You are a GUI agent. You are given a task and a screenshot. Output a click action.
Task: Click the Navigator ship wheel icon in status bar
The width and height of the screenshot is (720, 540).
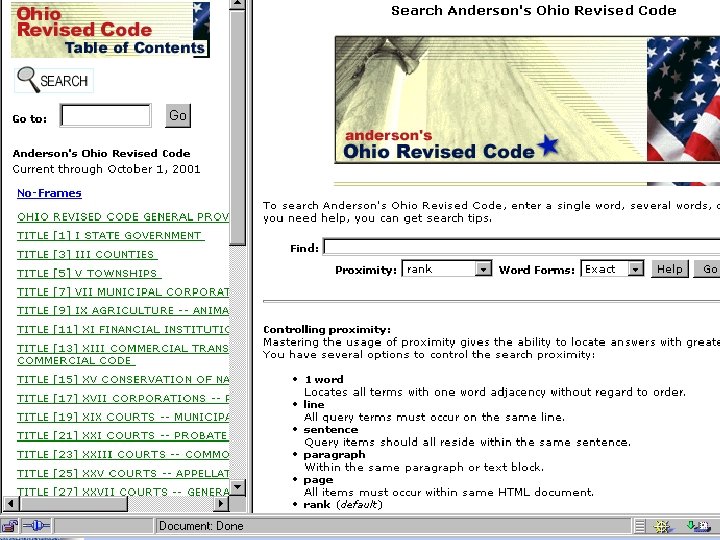click(x=661, y=526)
